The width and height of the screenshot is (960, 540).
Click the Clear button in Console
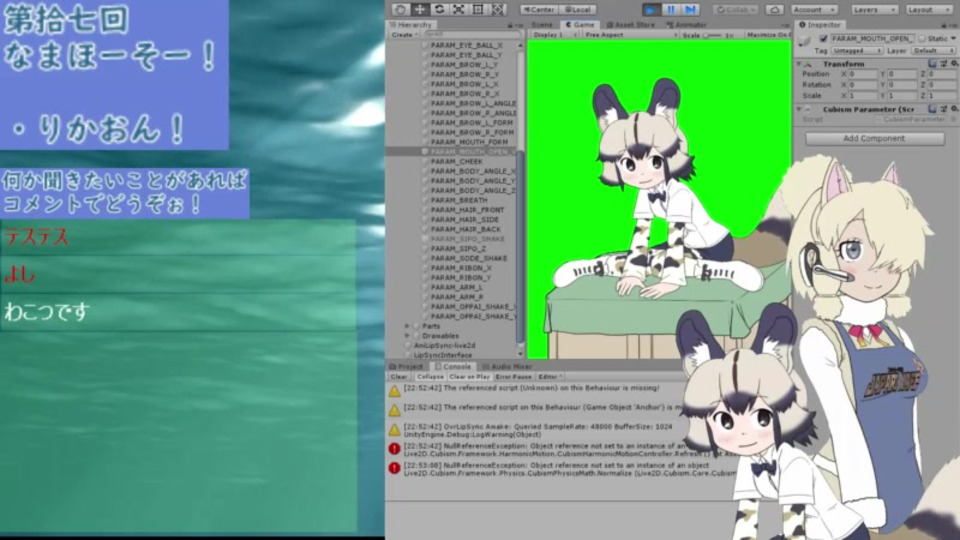point(399,377)
